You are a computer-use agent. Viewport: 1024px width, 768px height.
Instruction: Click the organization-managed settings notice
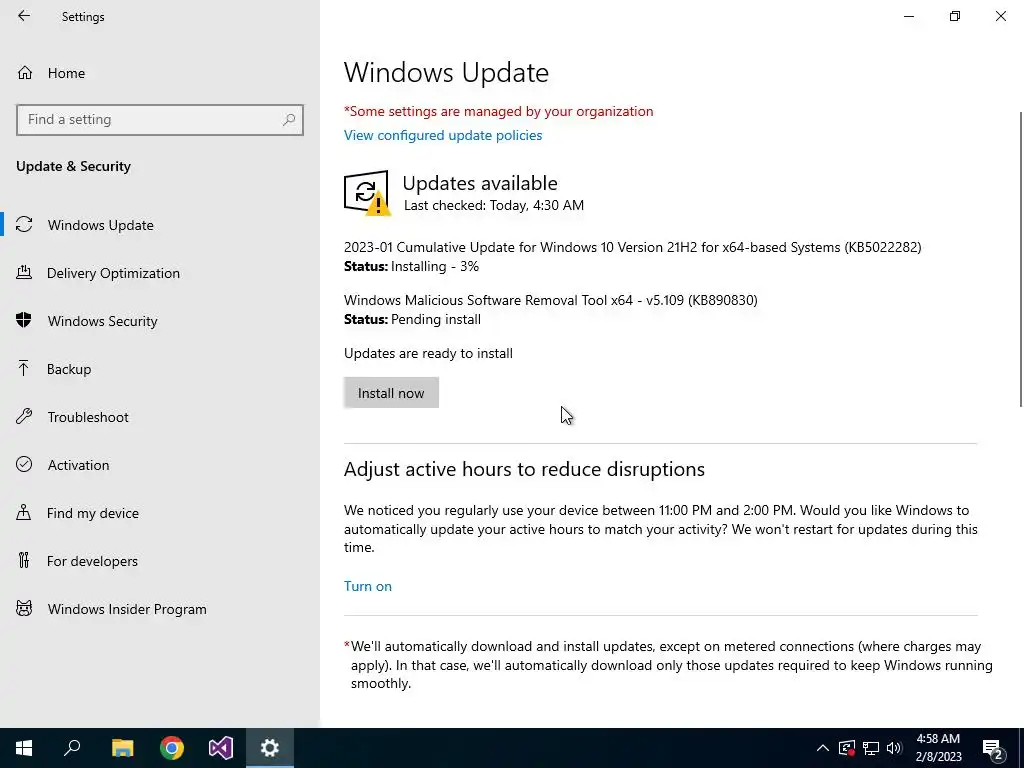pyautogui.click(x=498, y=111)
